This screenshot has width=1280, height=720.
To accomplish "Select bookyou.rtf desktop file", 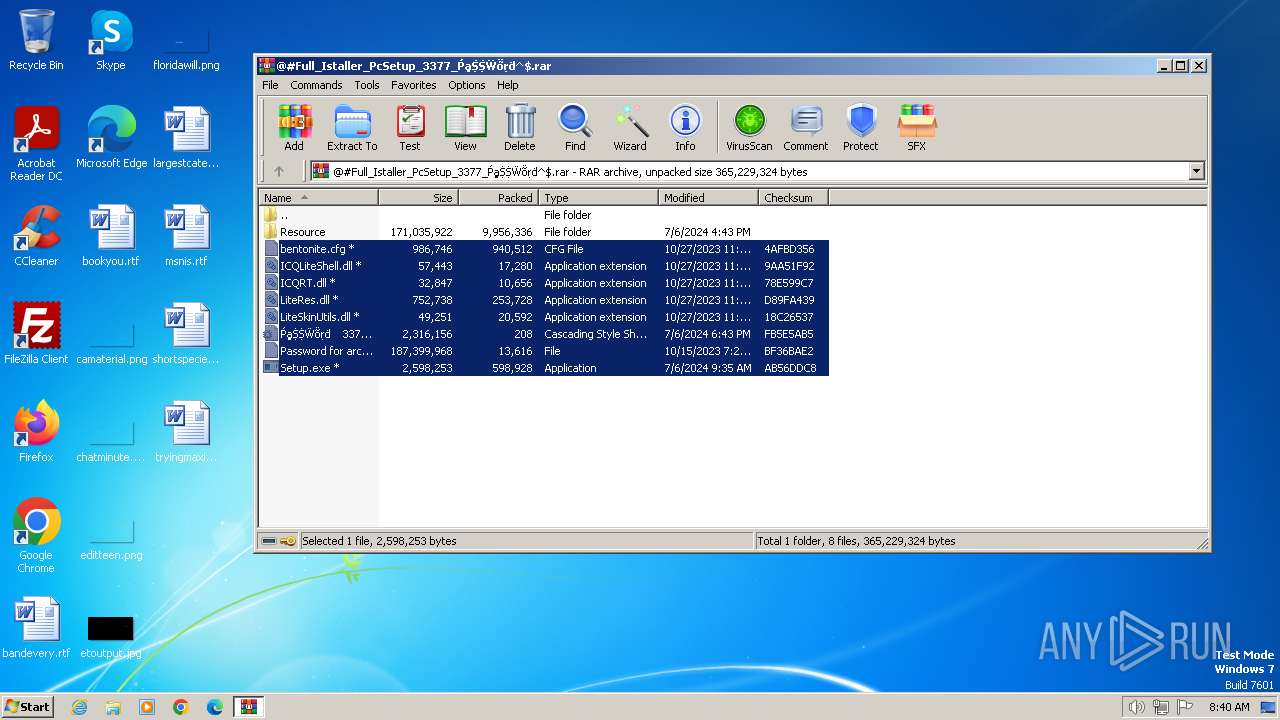I will (x=111, y=236).
